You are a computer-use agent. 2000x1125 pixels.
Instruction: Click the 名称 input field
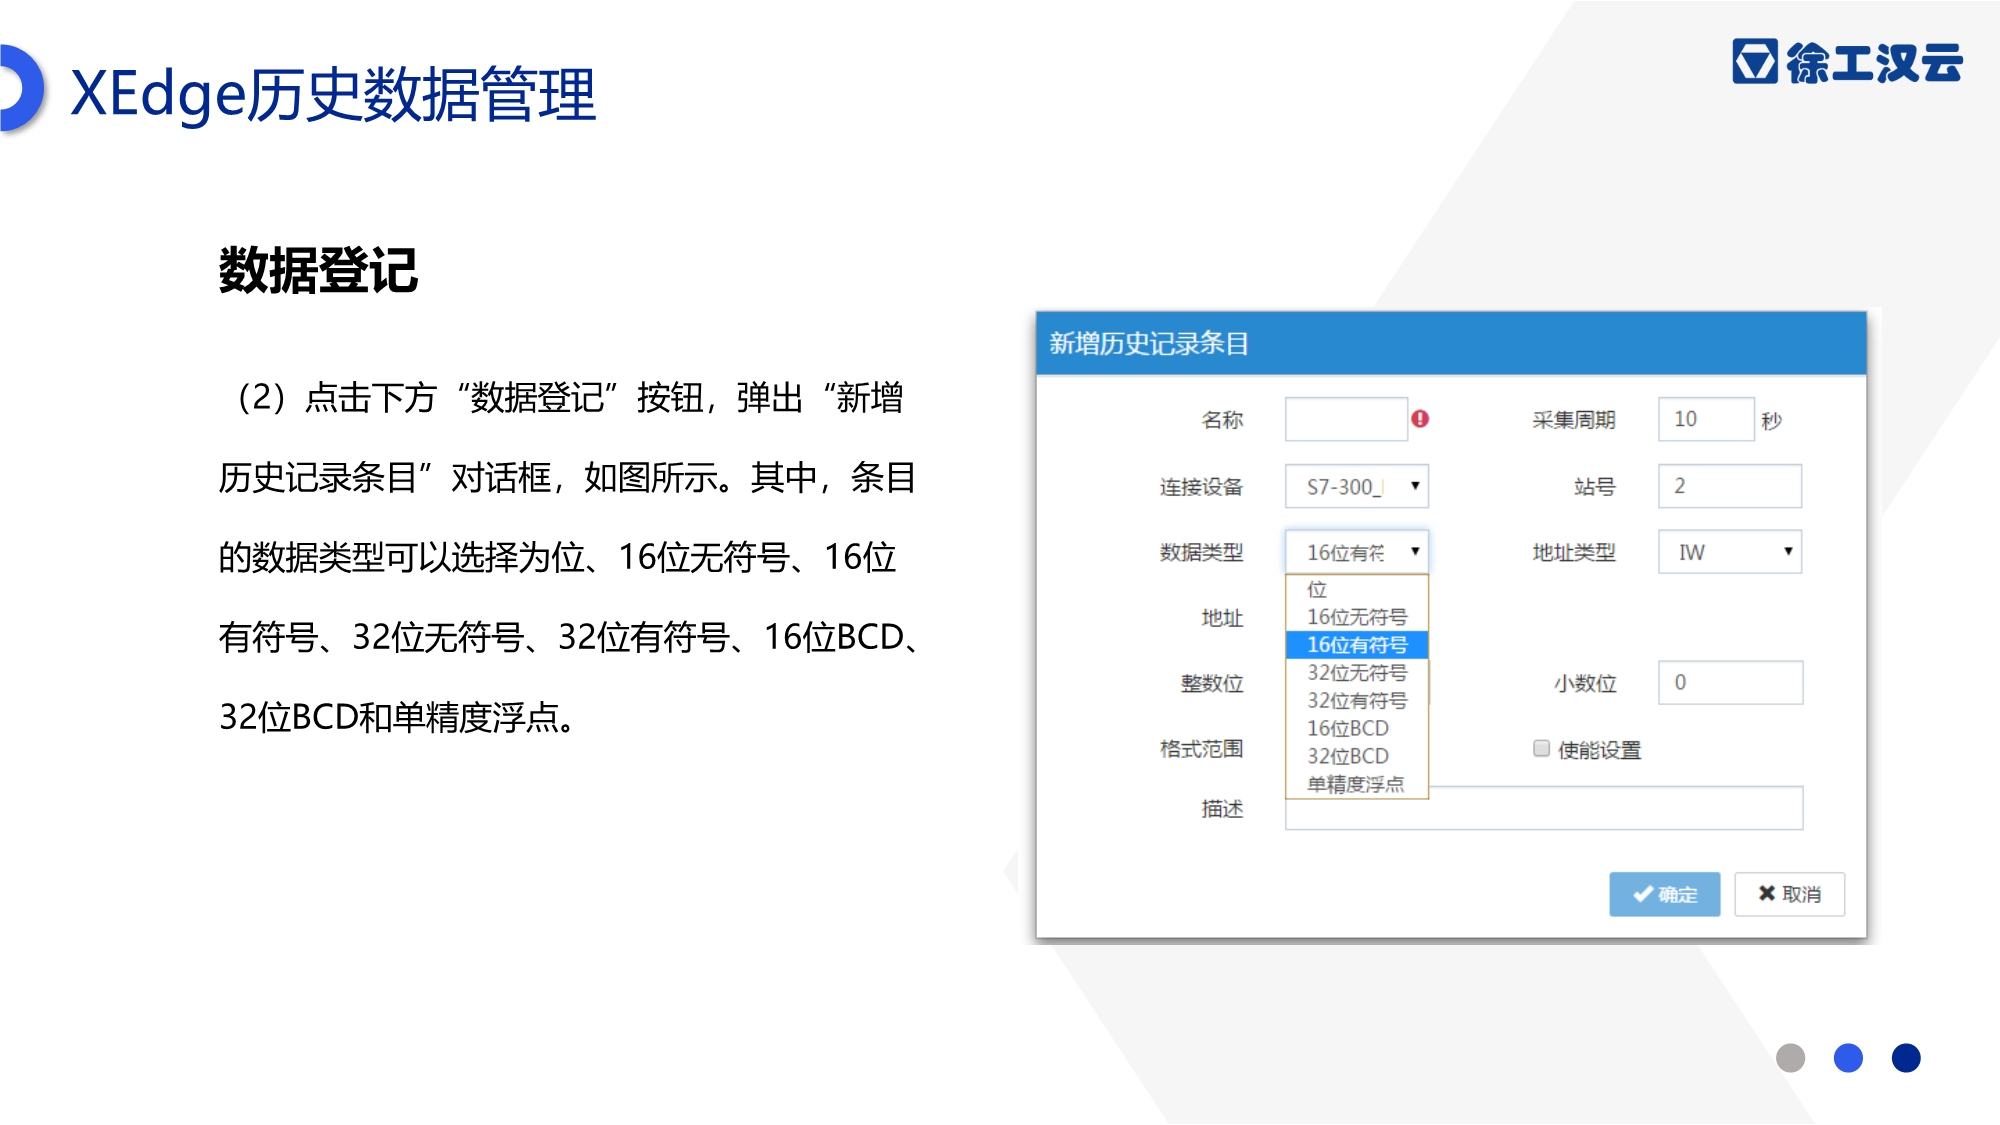point(1346,419)
